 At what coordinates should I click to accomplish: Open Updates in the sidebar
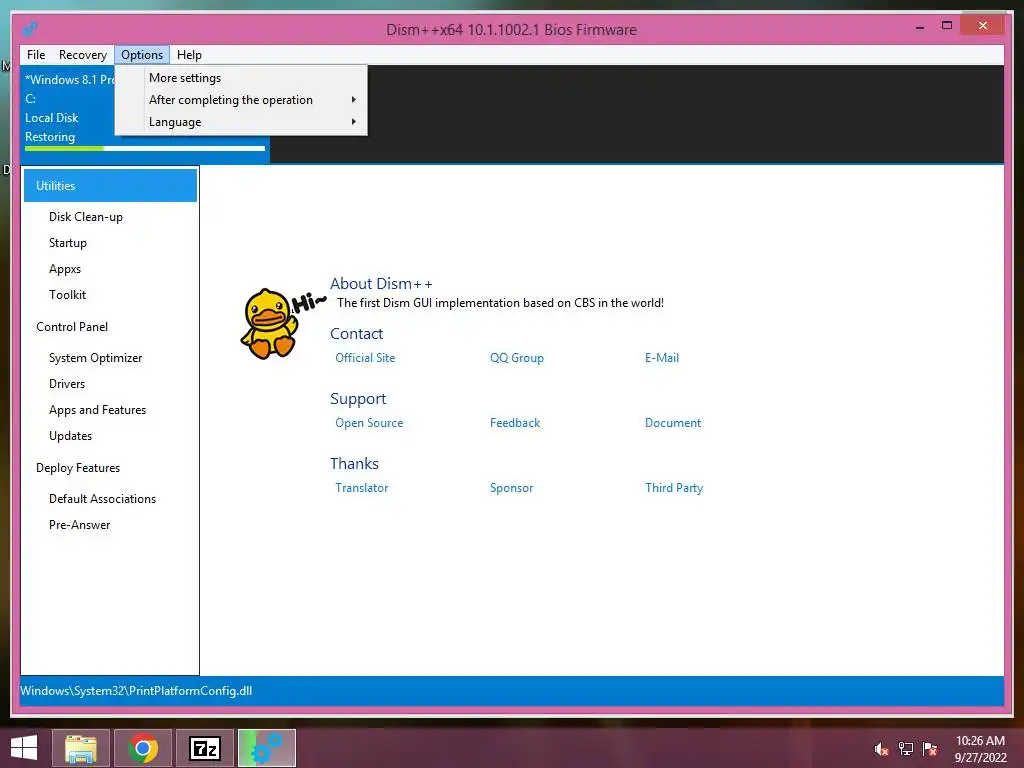point(70,436)
